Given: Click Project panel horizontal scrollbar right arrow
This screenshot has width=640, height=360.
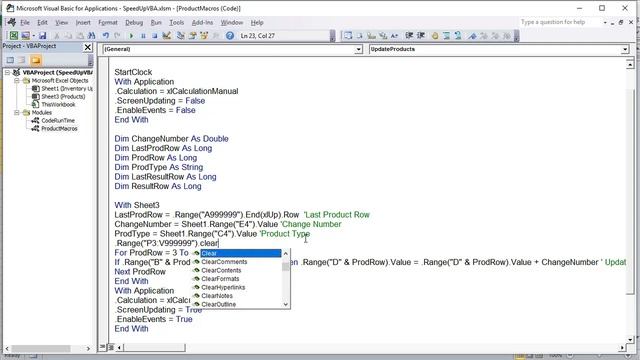Looking at the screenshot, I should 88,349.
